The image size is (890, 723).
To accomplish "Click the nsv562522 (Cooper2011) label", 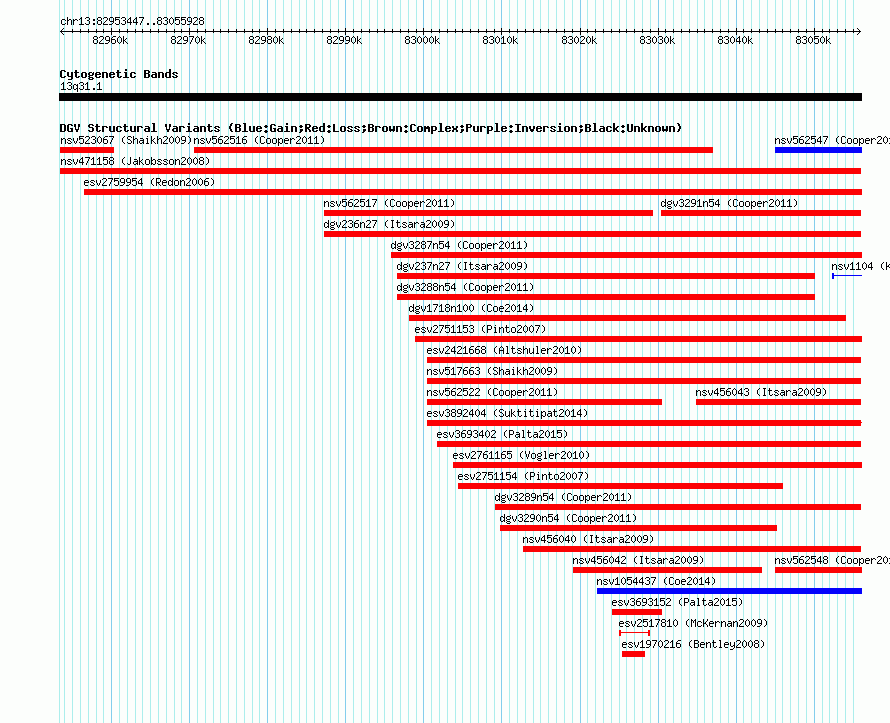I will pos(492,392).
